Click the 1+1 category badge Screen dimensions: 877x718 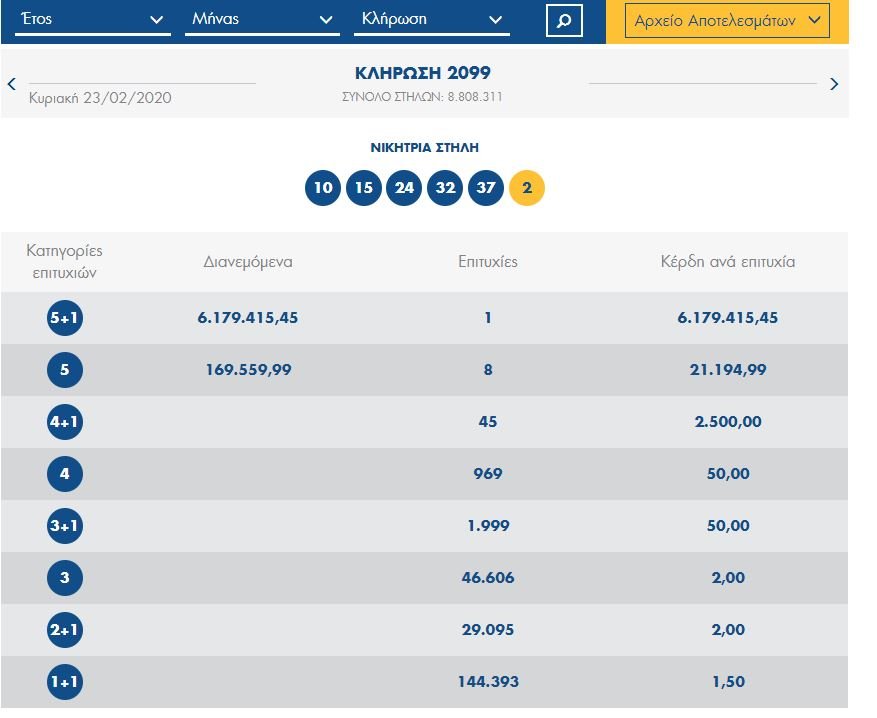point(65,682)
